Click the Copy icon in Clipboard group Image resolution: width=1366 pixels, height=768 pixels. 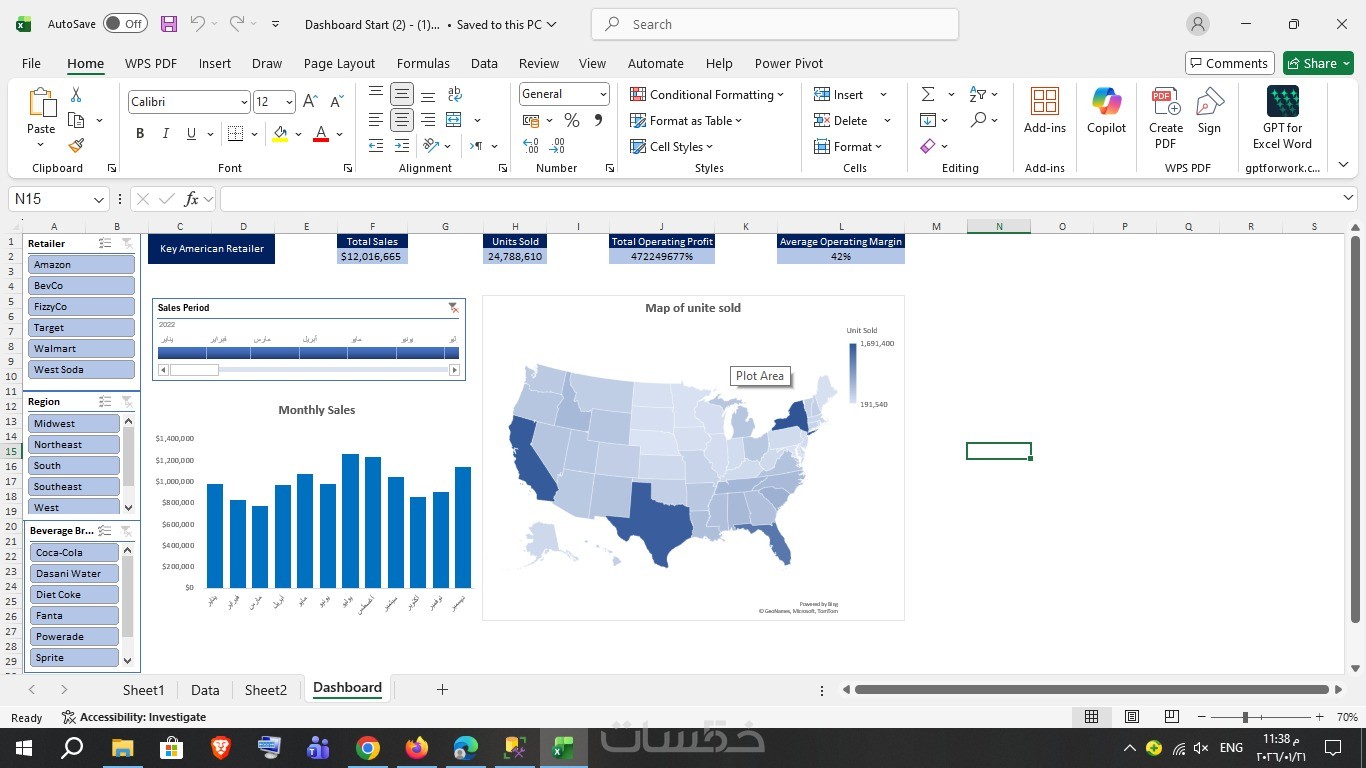tap(76, 120)
